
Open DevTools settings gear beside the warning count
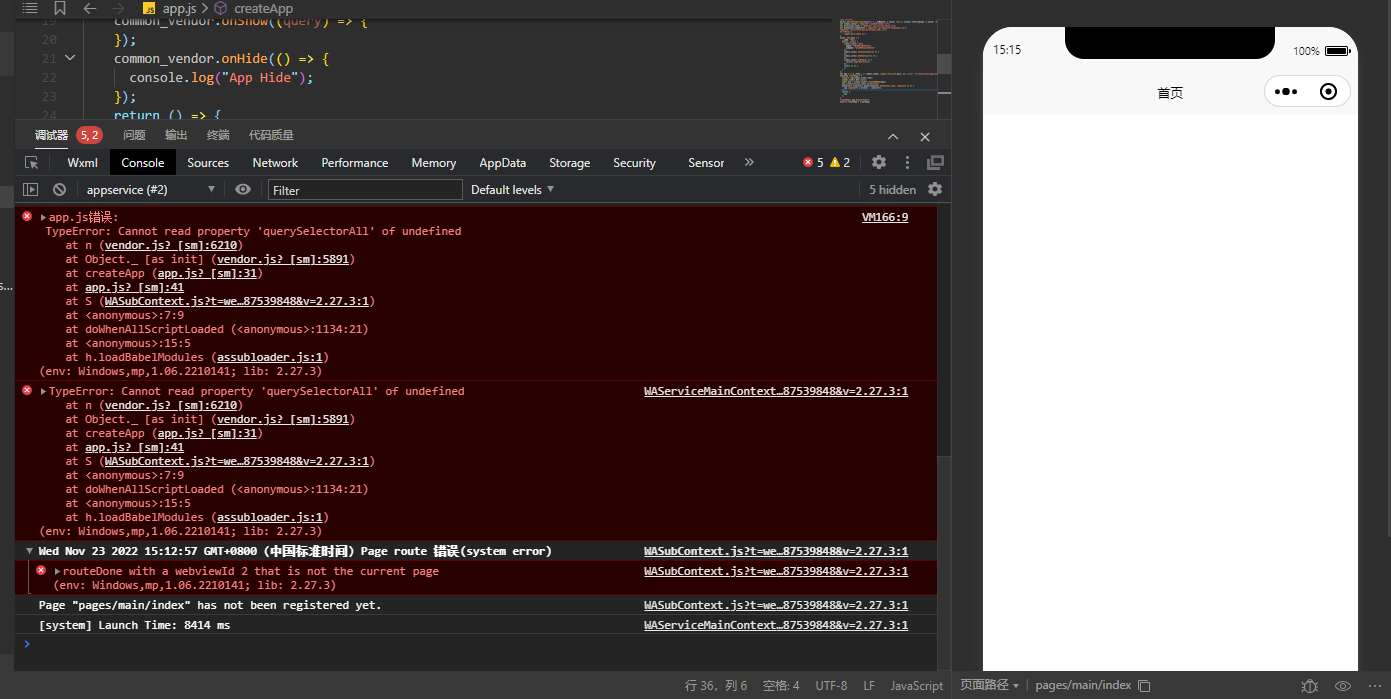click(x=879, y=162)
